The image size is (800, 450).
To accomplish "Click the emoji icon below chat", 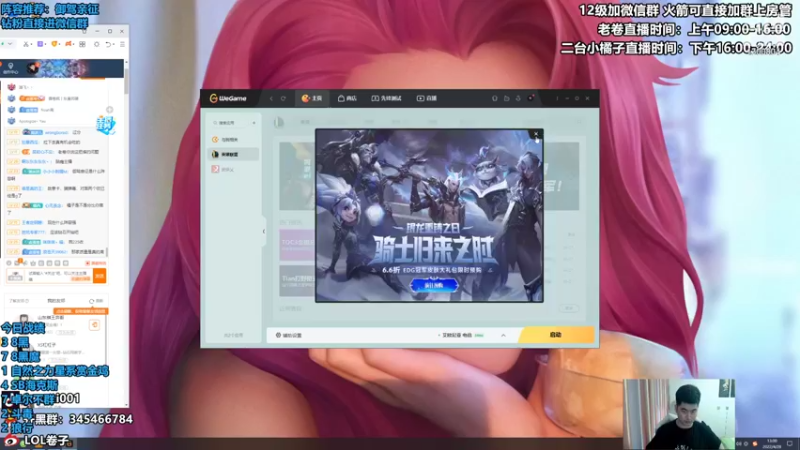I will pos(9,263).
